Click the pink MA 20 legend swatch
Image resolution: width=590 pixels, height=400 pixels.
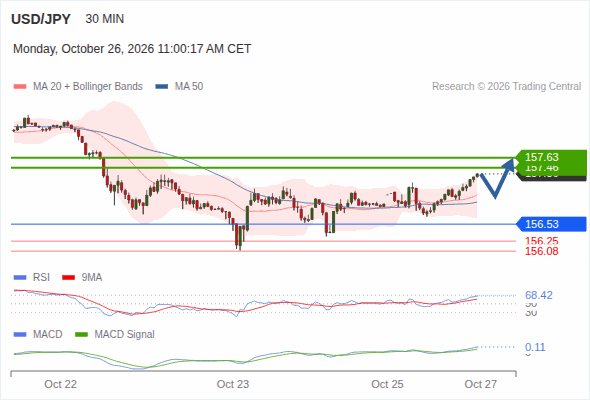[x=20, y=87]
